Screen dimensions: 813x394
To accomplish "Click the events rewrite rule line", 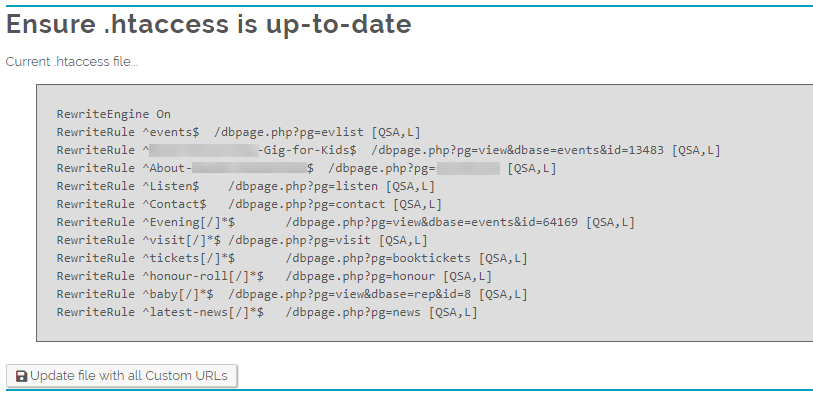I will pyautogui.click(x=239, y=132).
